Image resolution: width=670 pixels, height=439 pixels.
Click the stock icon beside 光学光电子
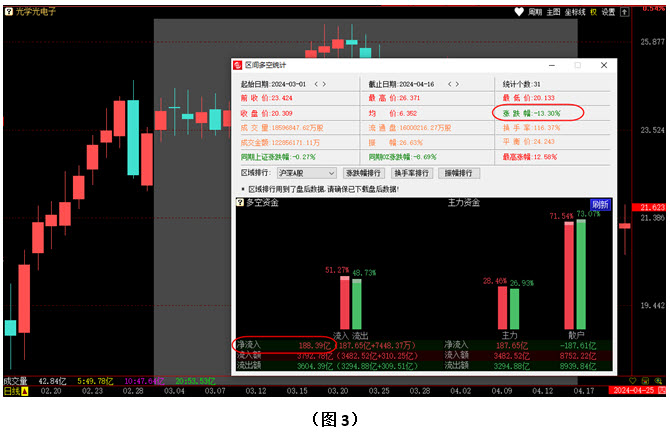point(9,12)
